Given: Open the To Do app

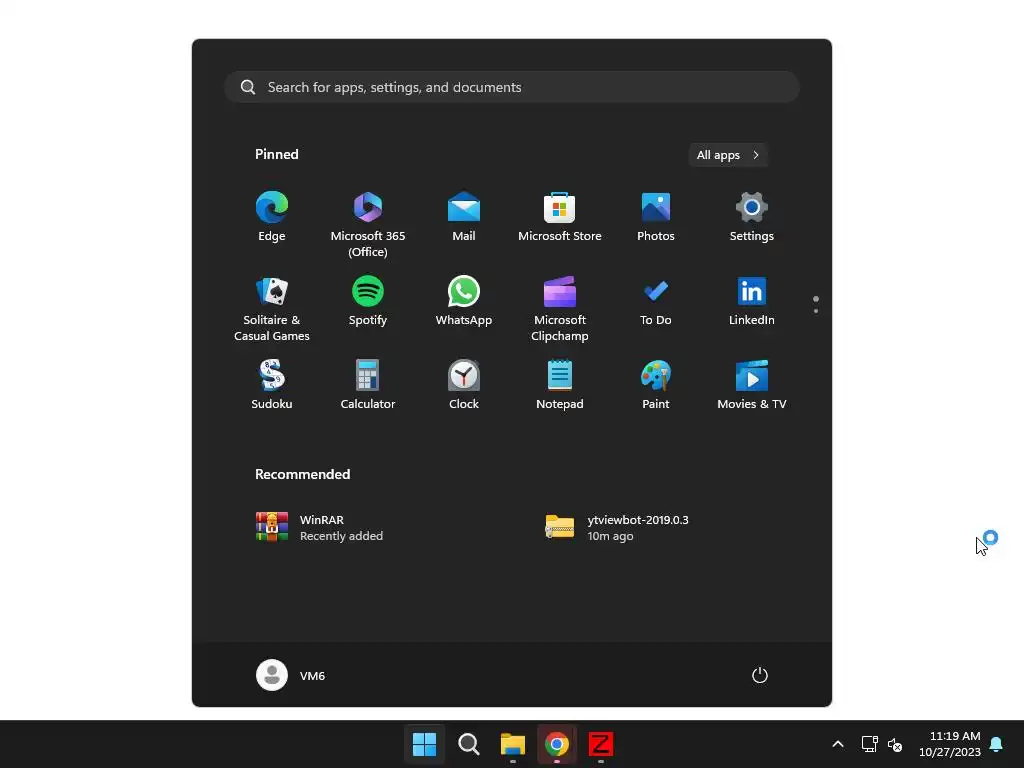Looking at the screenshot, I should (x=656, y=302).
